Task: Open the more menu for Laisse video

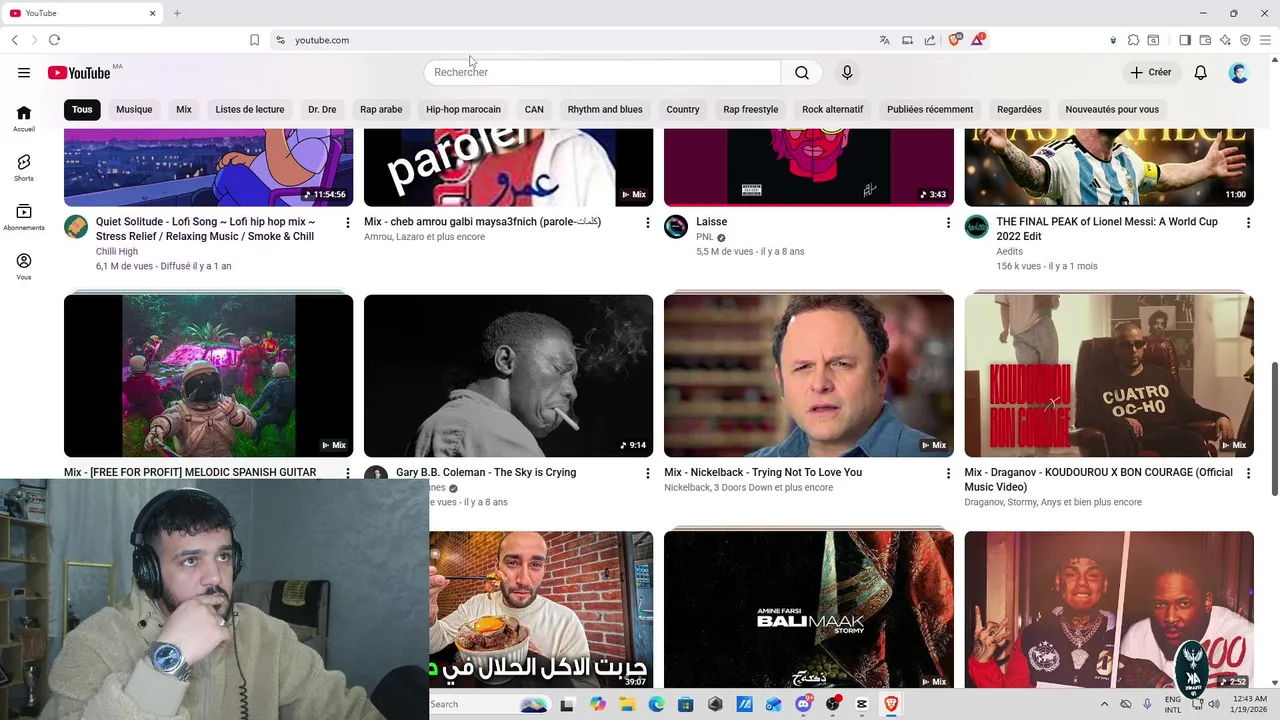Action: coord(948,223)
